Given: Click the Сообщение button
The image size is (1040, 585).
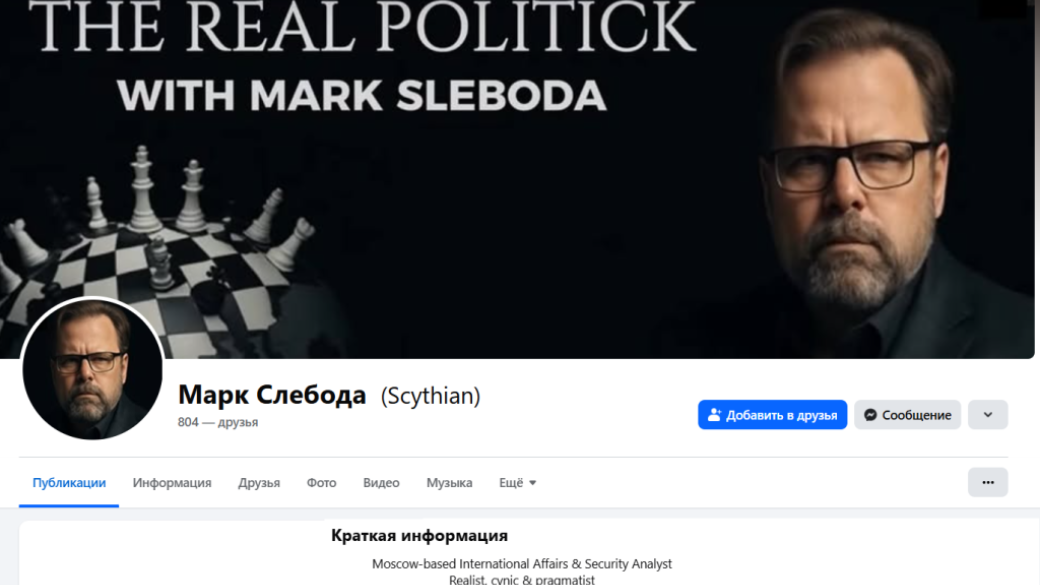Looking at the screenshot, I should pos(907,415).
